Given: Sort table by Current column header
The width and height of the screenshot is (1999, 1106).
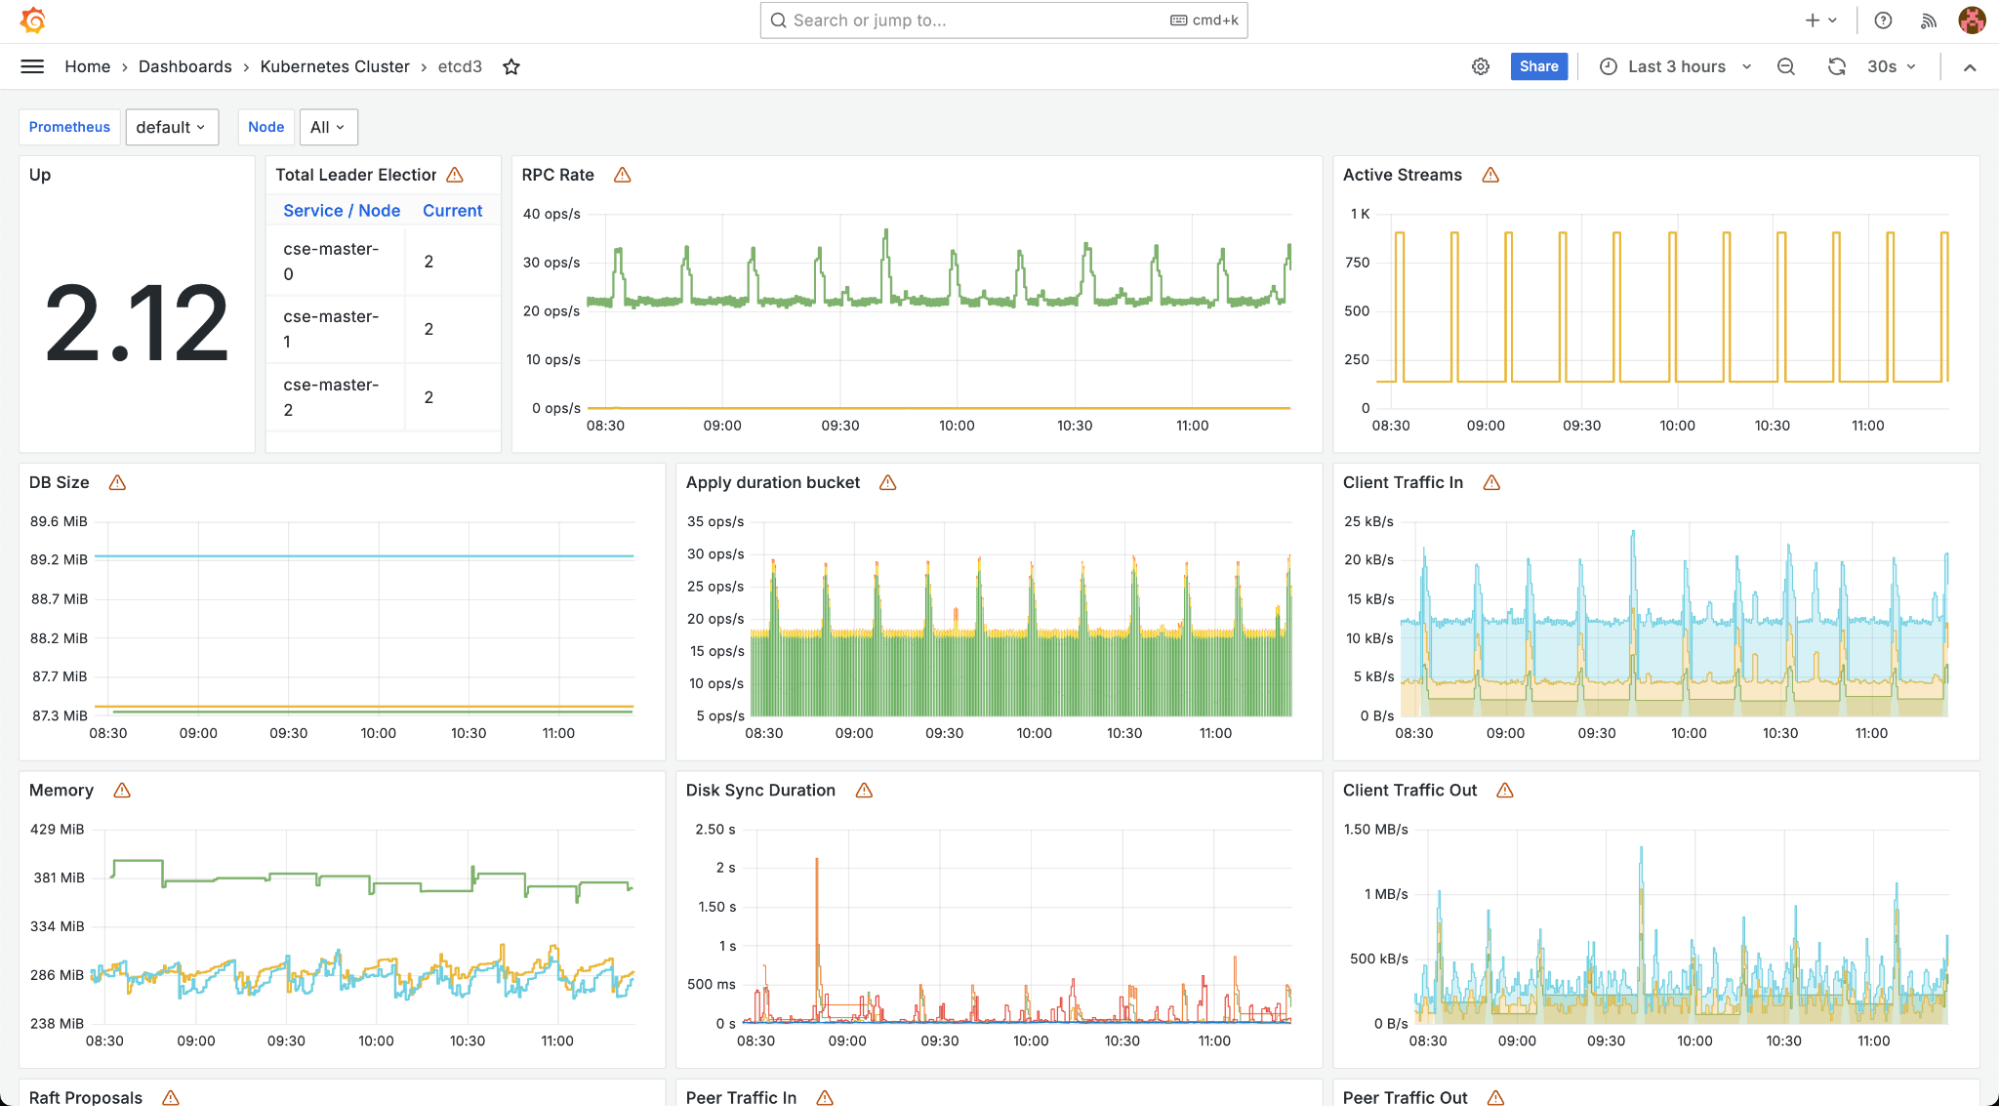Looking at the screenshot, I should click(452, 211).
